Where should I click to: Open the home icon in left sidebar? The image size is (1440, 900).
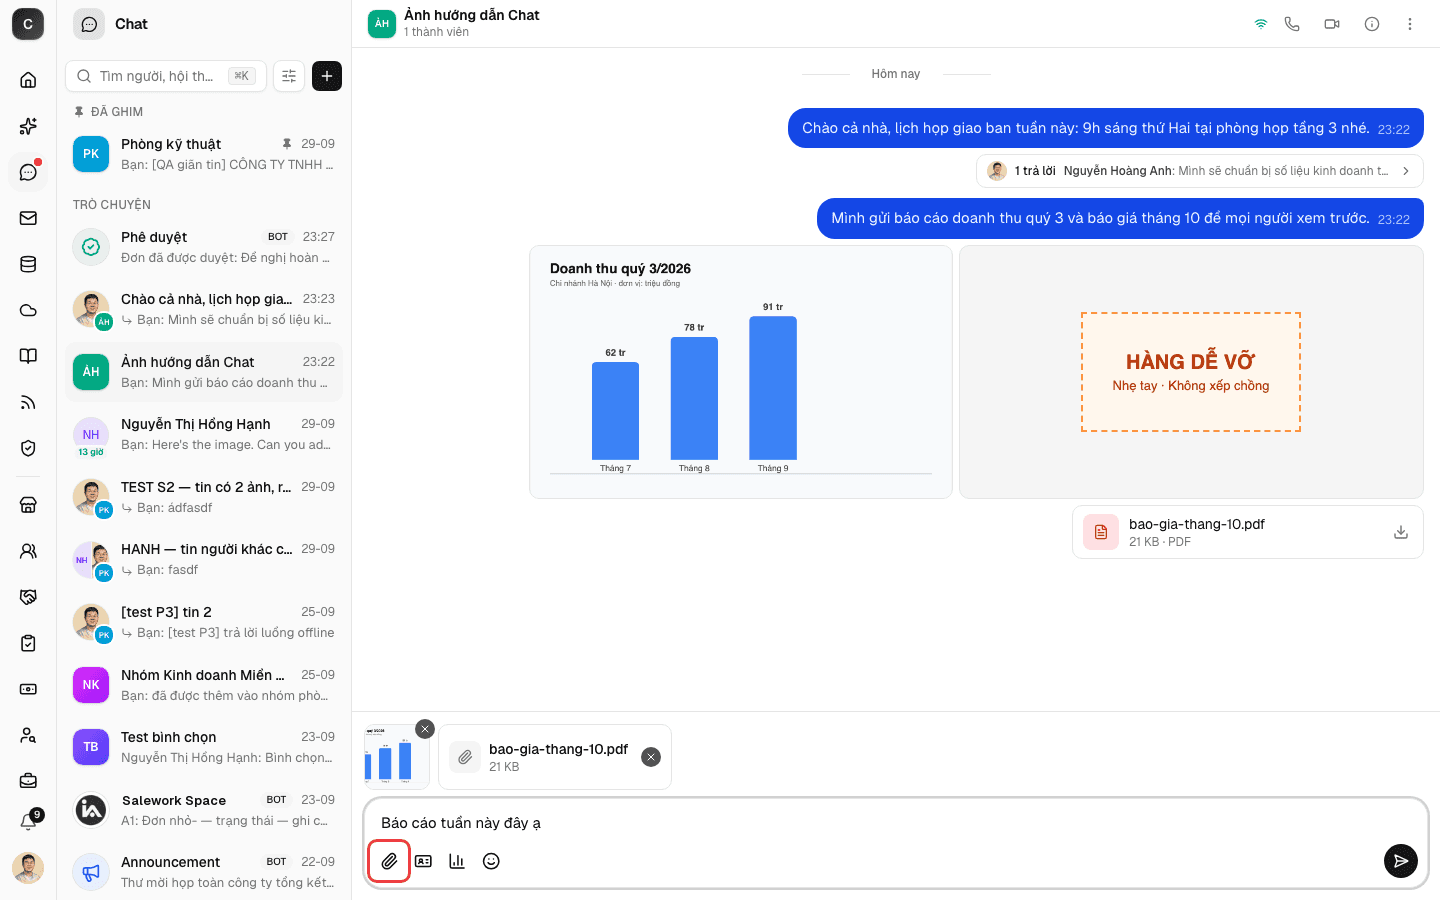pyautogui.click(x=28, y=80)
